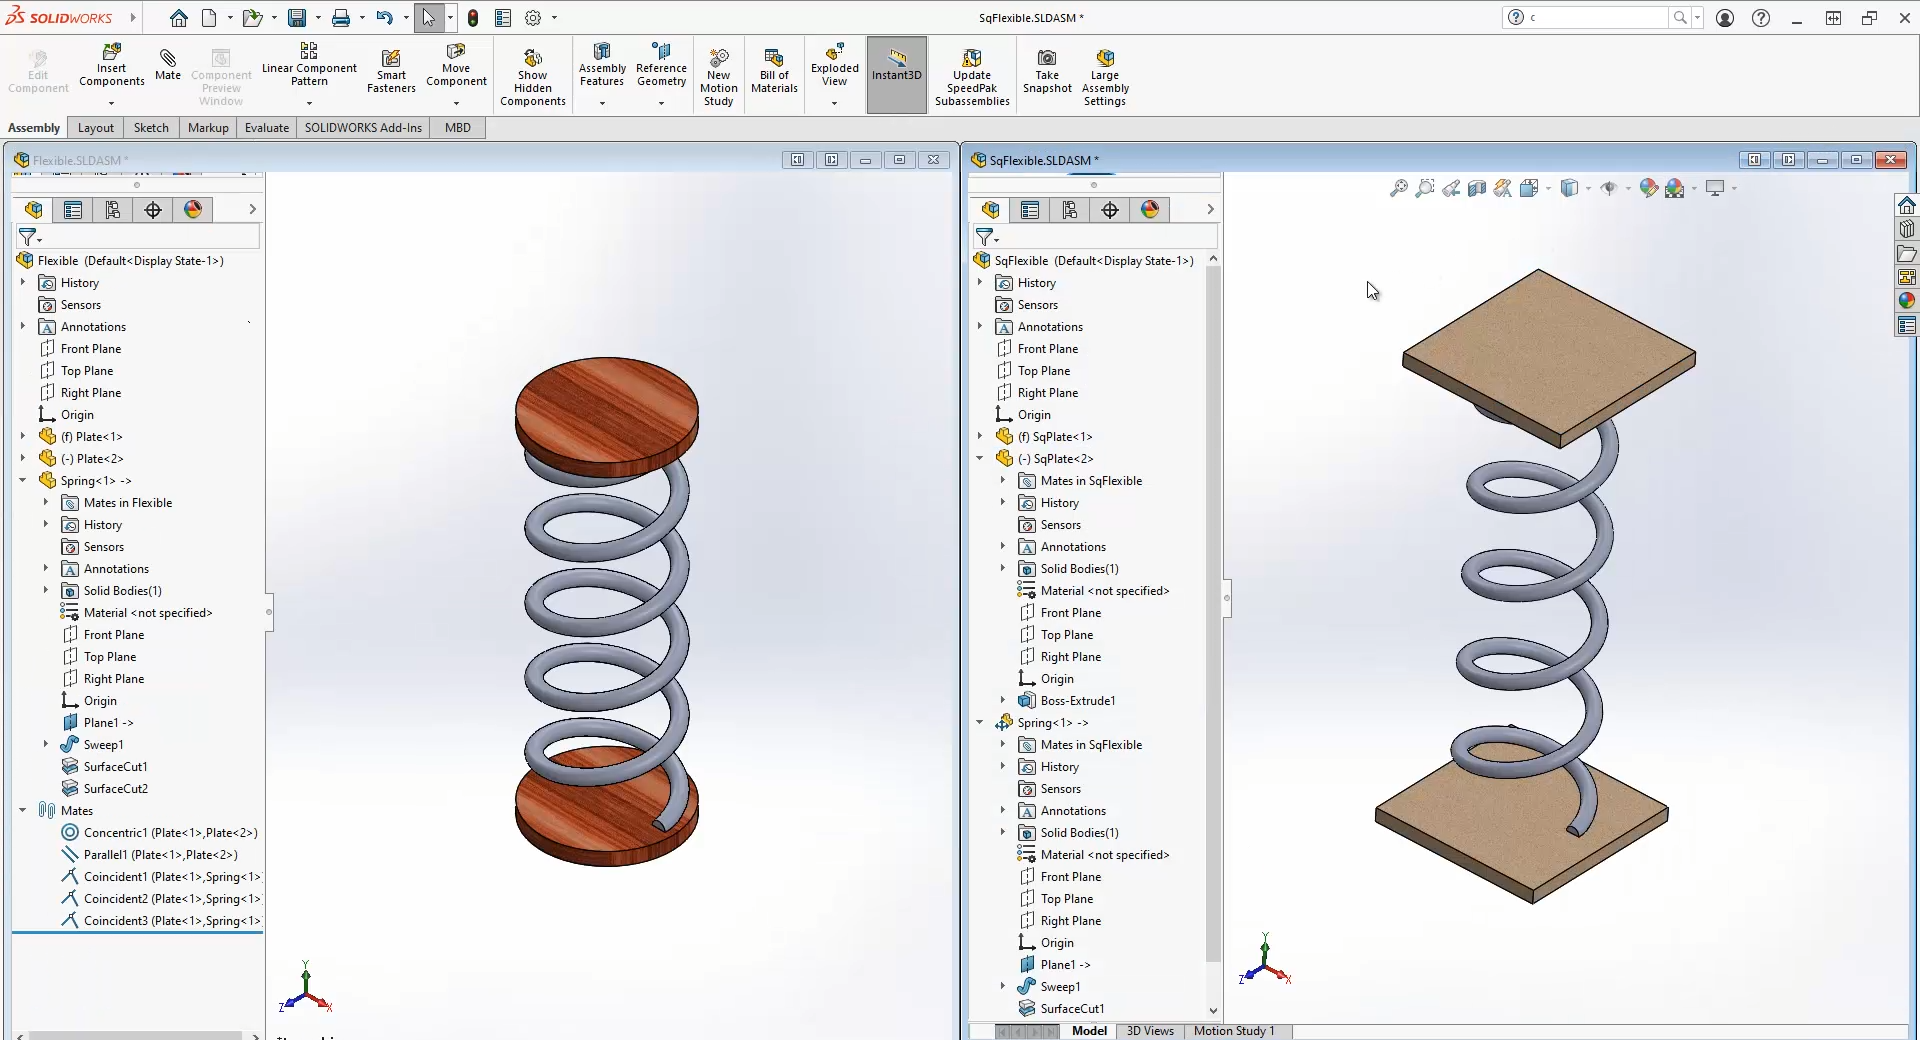Image resolution: width=1920 pixels, height=1040 pixels.
Task: Switch to the Sketch tab
Action: tap(151, 128)
